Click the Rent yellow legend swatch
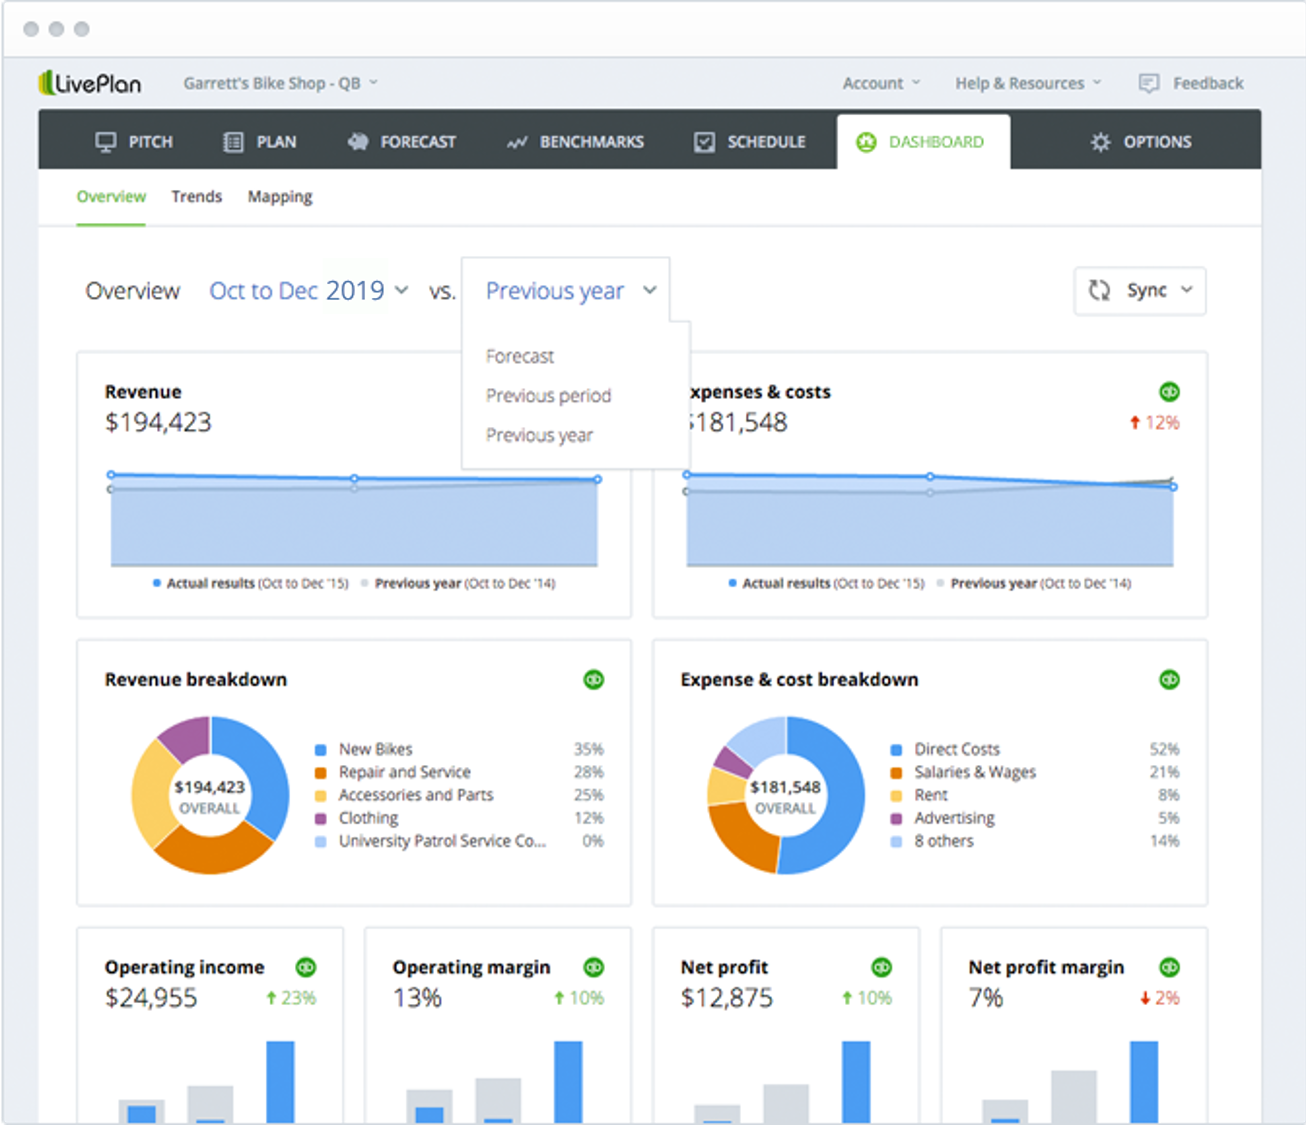The height and width of the screenshot is (1125, 1306). (896, 796)
